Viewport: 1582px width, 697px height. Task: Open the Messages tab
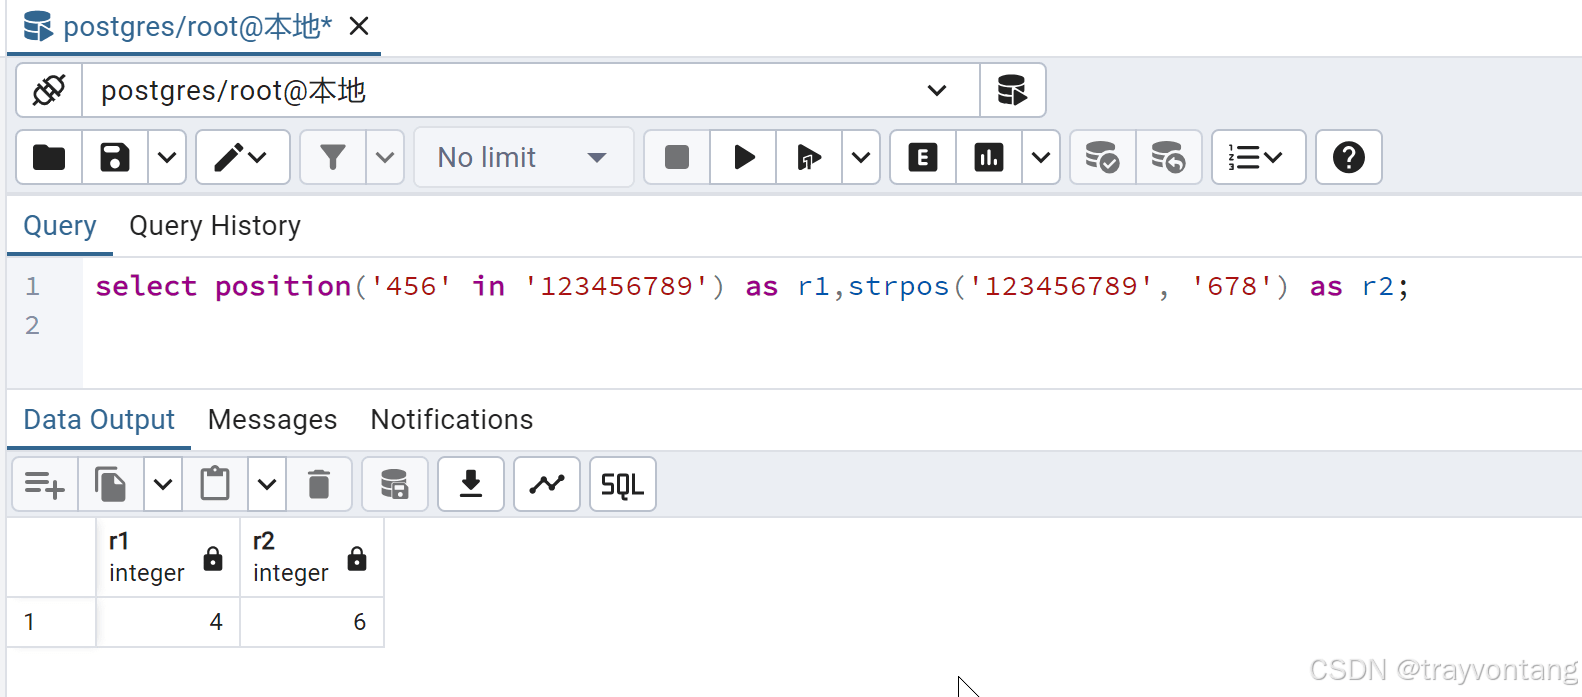coord(272,420)
